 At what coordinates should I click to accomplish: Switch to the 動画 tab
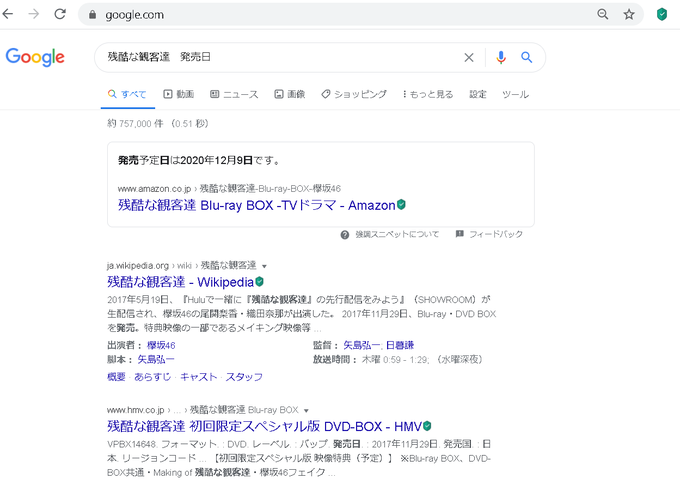(179, 94)
